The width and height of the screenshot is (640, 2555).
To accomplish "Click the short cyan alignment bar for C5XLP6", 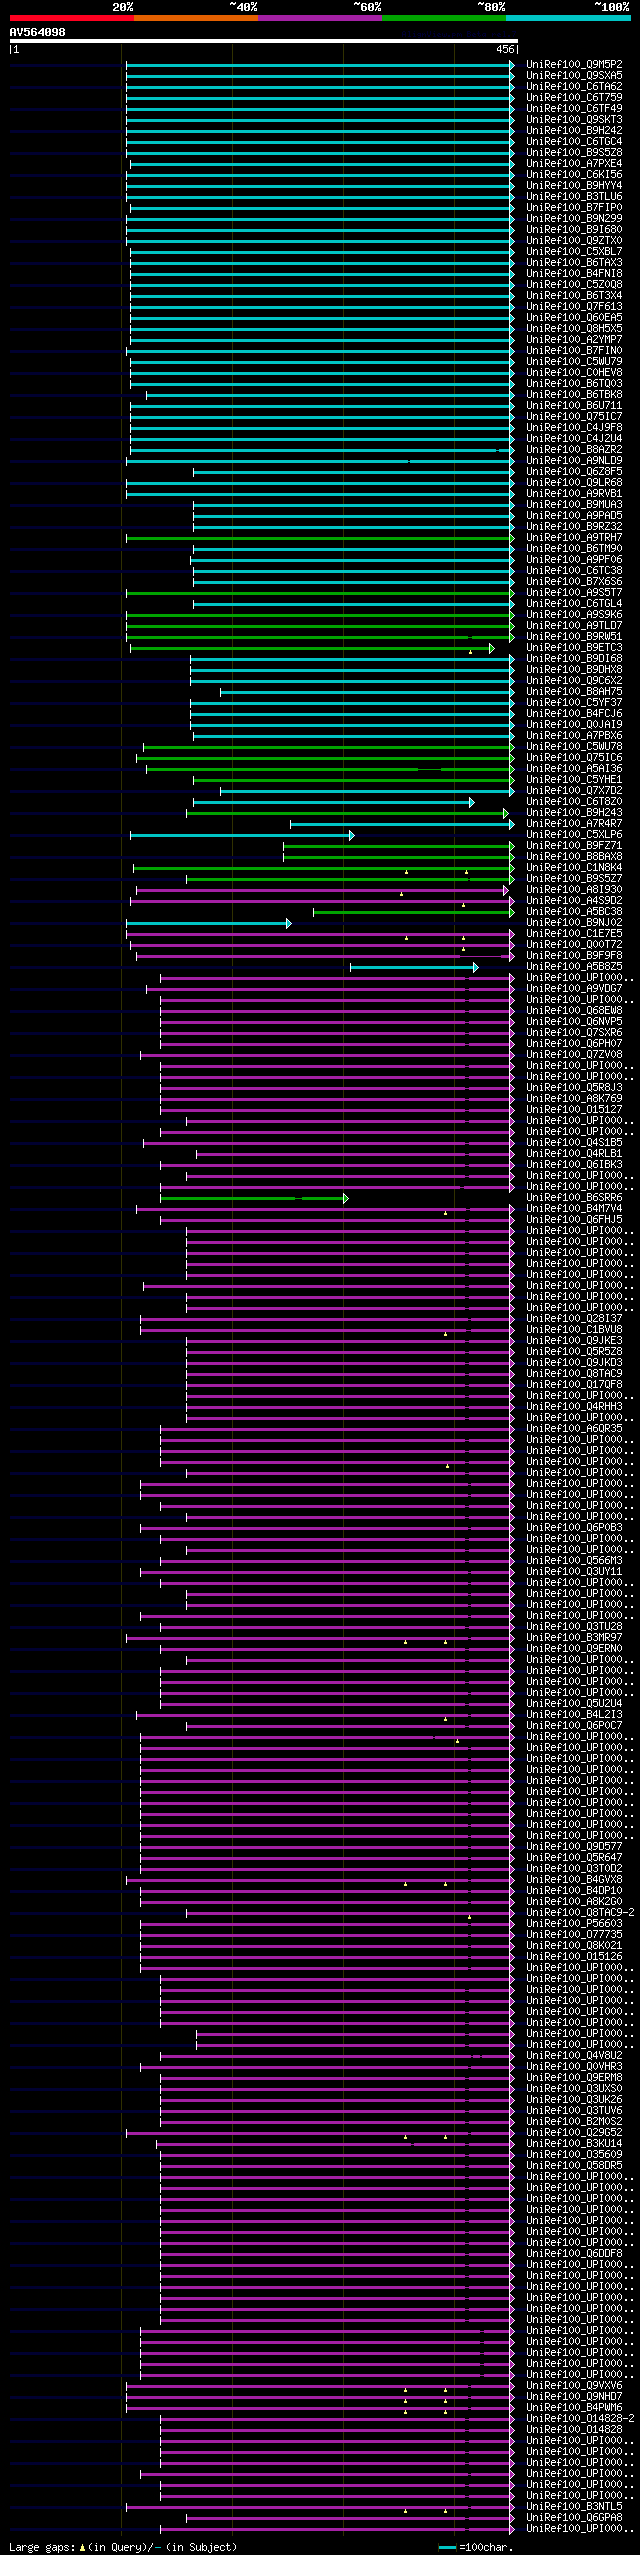I will click(x=242, y=835).
